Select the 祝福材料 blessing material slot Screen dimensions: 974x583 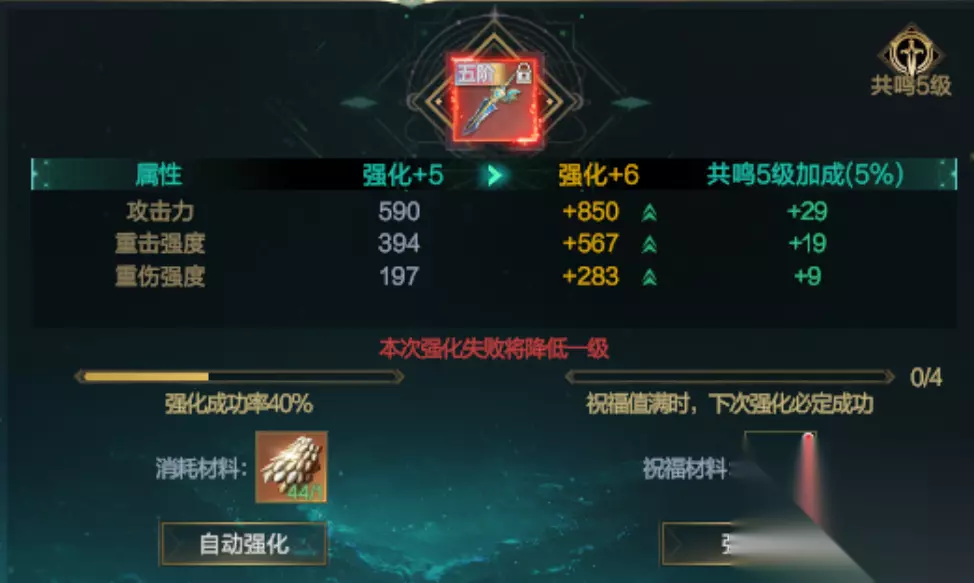coord(780,467)
